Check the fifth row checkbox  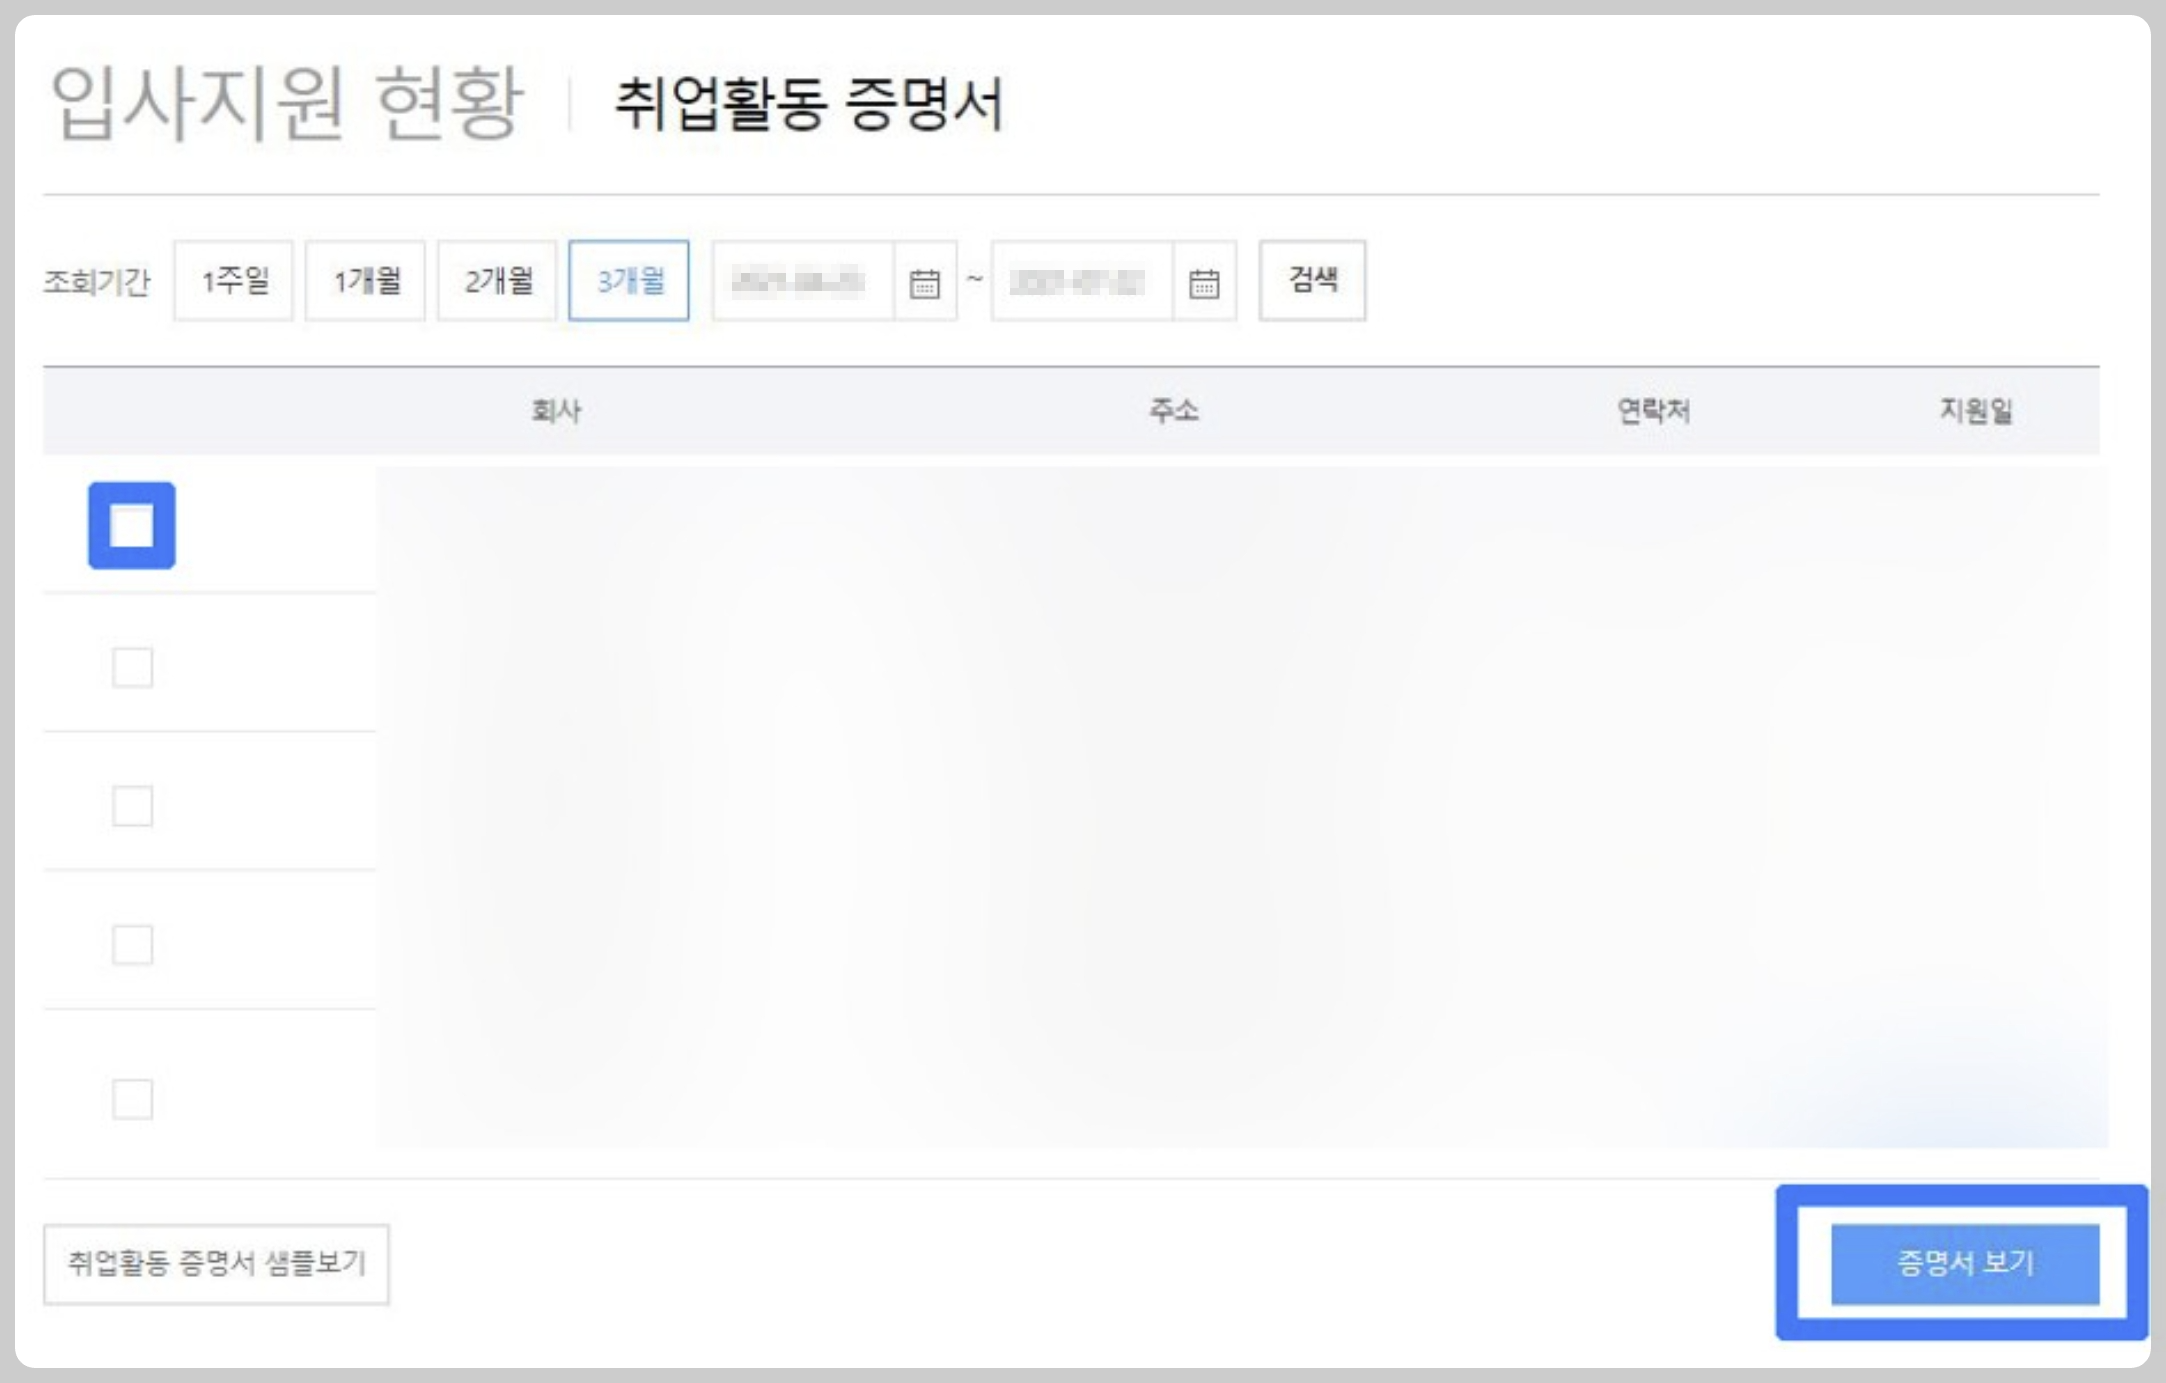(x=132, y=1099)
